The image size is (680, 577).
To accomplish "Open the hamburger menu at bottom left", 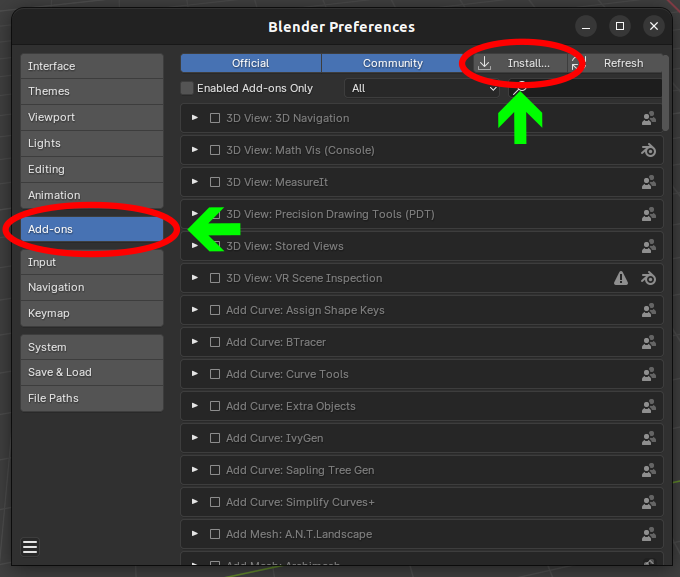I will pos(30,547).
